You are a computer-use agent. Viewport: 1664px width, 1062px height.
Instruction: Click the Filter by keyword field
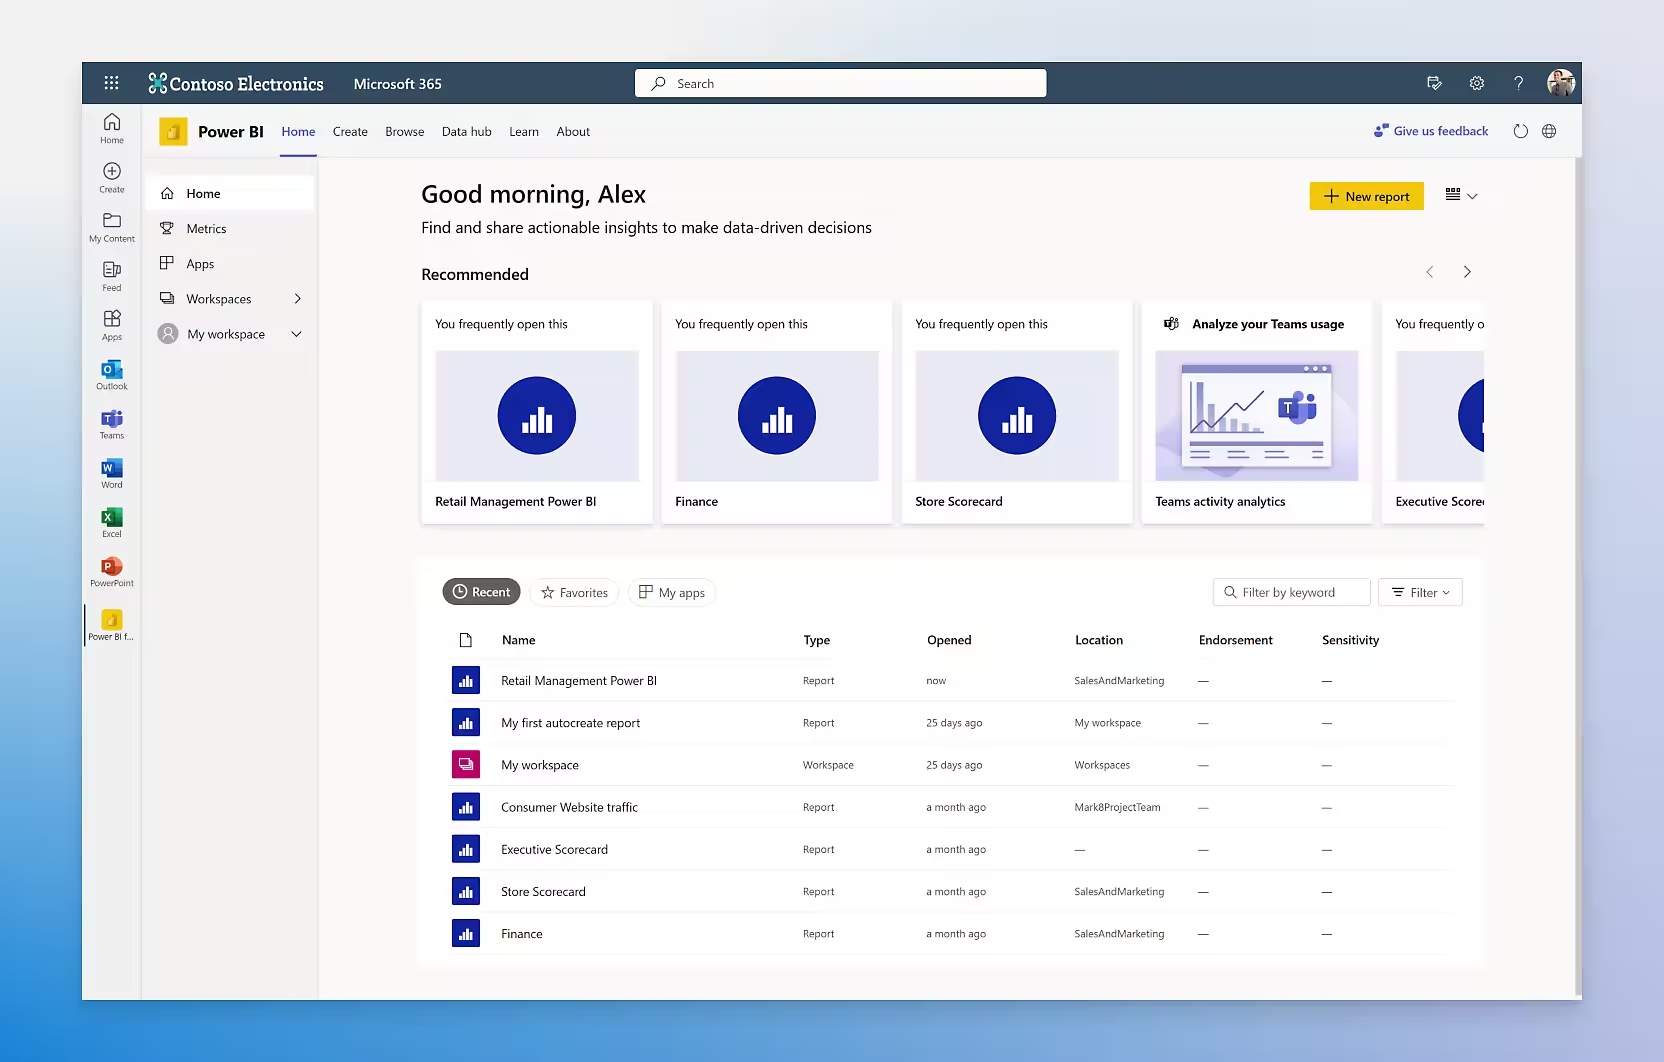tap(1291, 593)
